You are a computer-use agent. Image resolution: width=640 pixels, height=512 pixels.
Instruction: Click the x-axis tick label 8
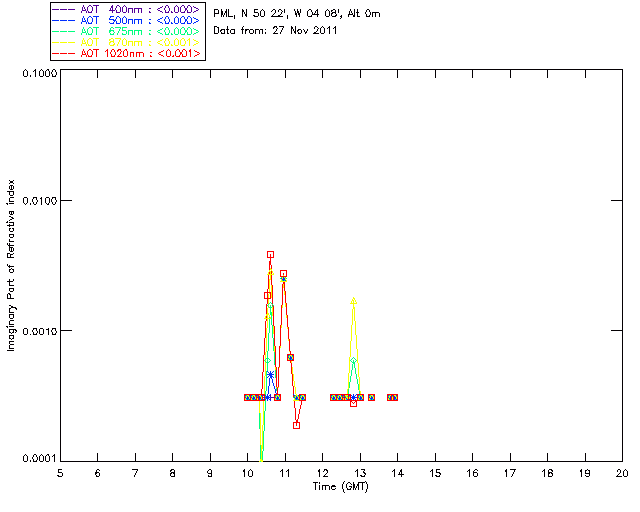173,473
